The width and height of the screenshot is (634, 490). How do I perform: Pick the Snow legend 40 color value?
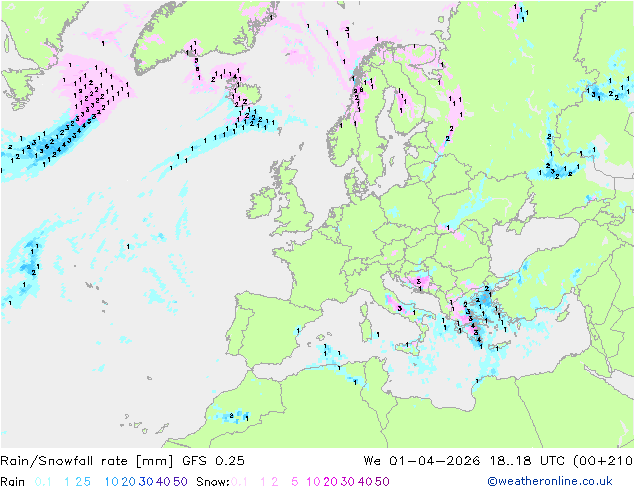365,482
